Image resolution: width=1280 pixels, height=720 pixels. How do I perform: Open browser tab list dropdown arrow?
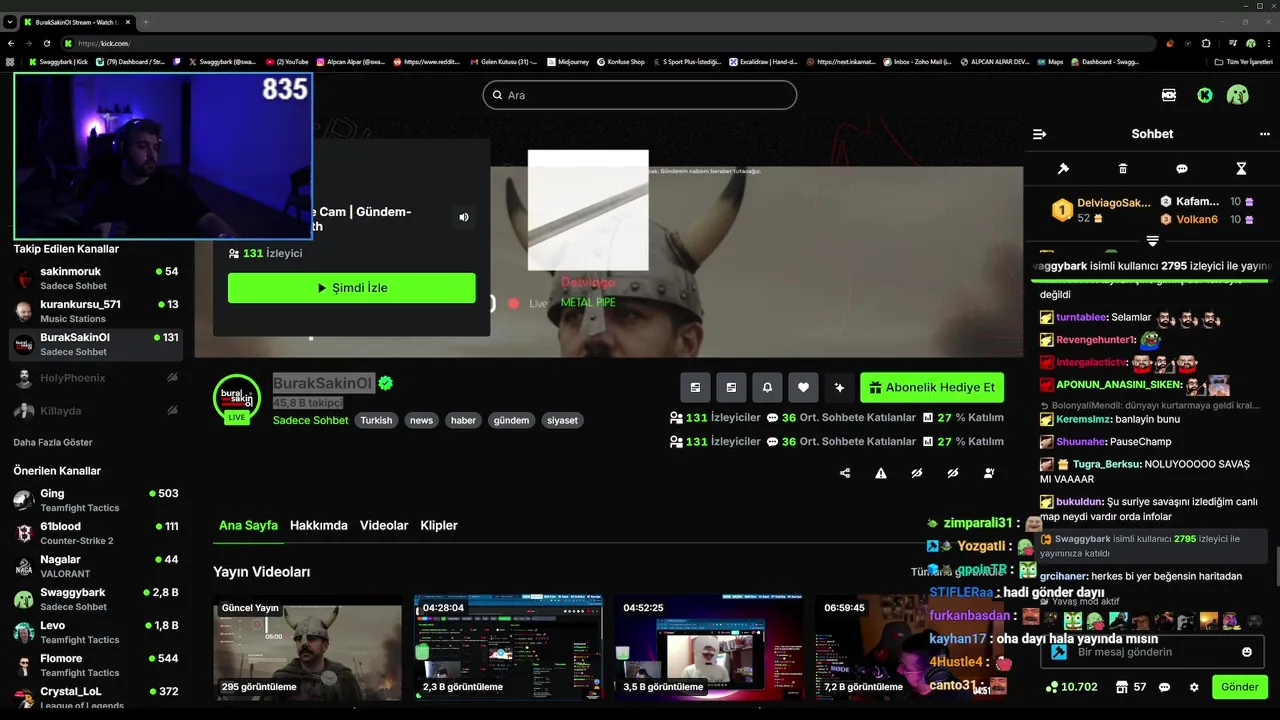9,21
